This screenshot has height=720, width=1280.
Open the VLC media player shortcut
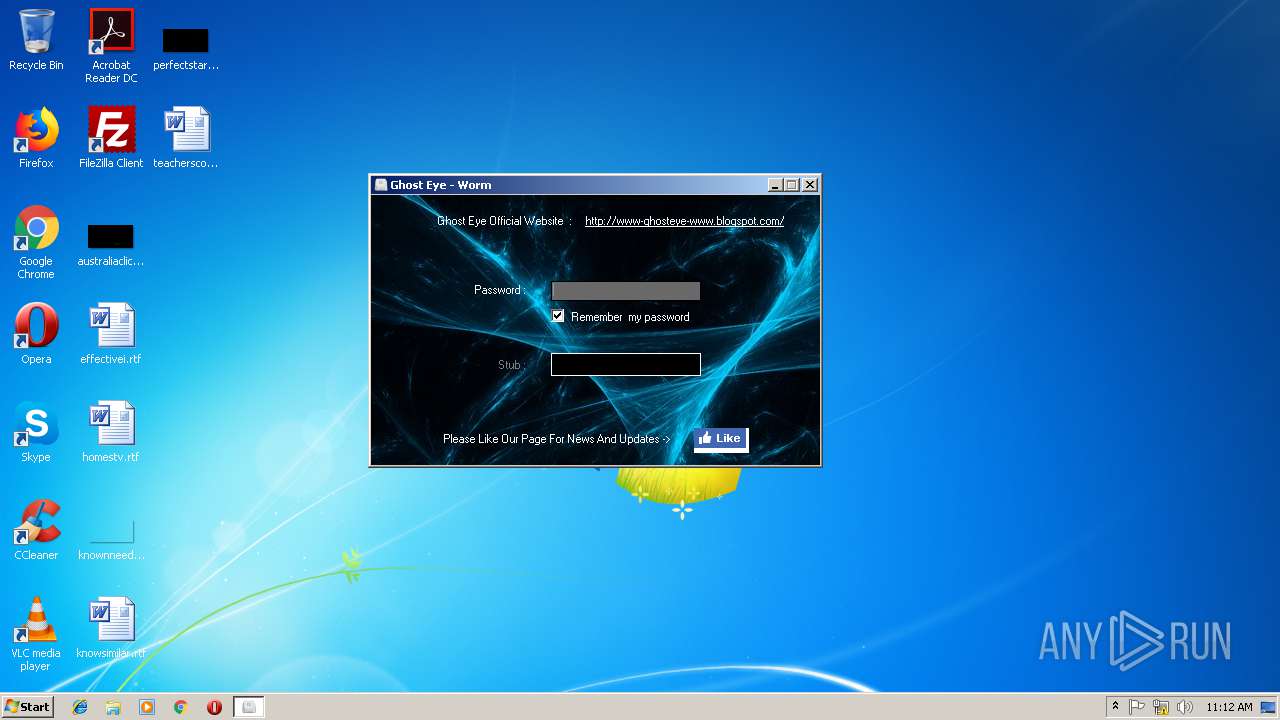[36, 634]
